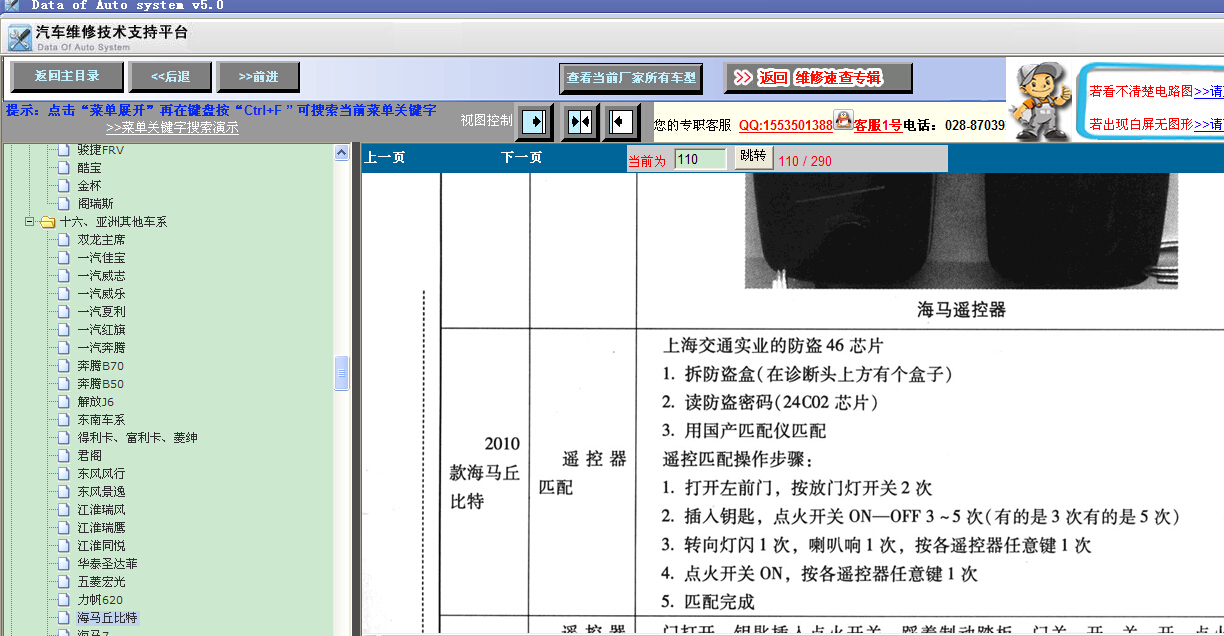Open the 奔腾B50 tree item
Image resolution: width=1224 pixels, height=636 pixels.
[x=100, y=384]
